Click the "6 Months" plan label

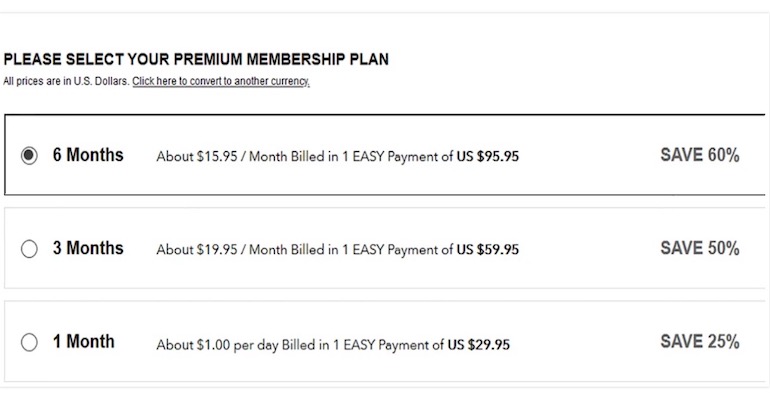point(88,155)
